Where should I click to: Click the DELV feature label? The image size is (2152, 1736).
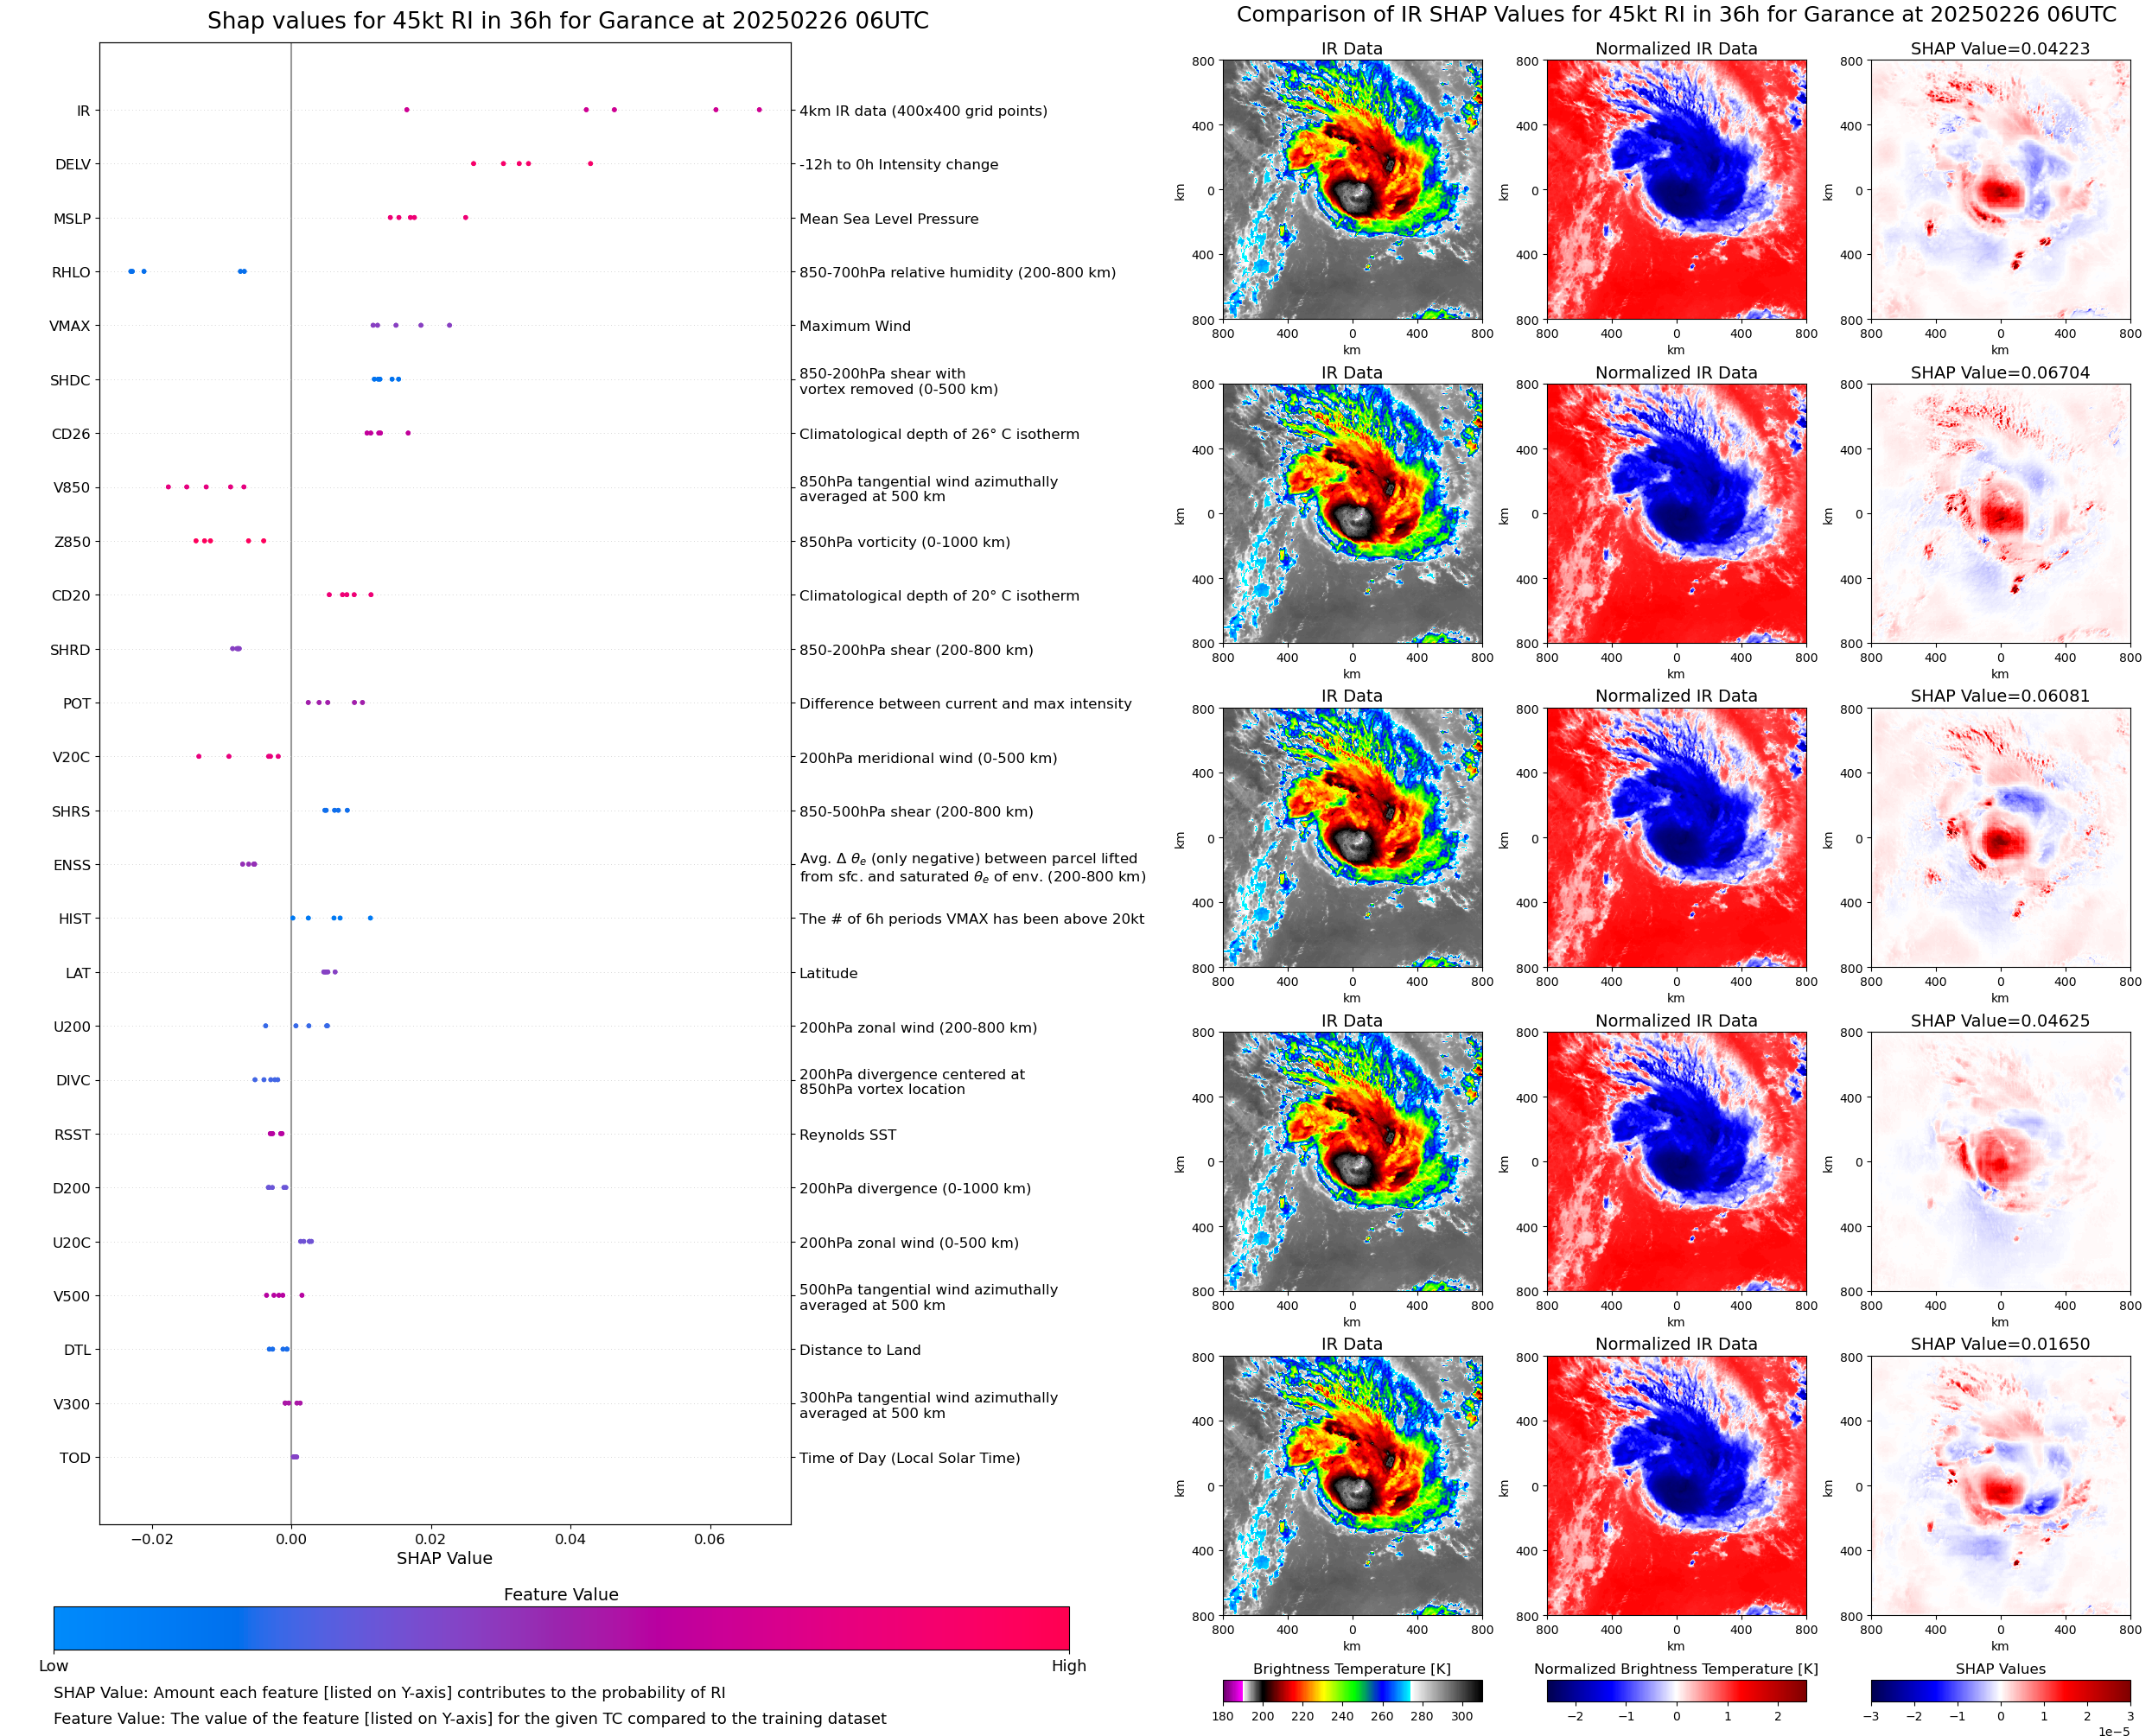pos(73,165)
